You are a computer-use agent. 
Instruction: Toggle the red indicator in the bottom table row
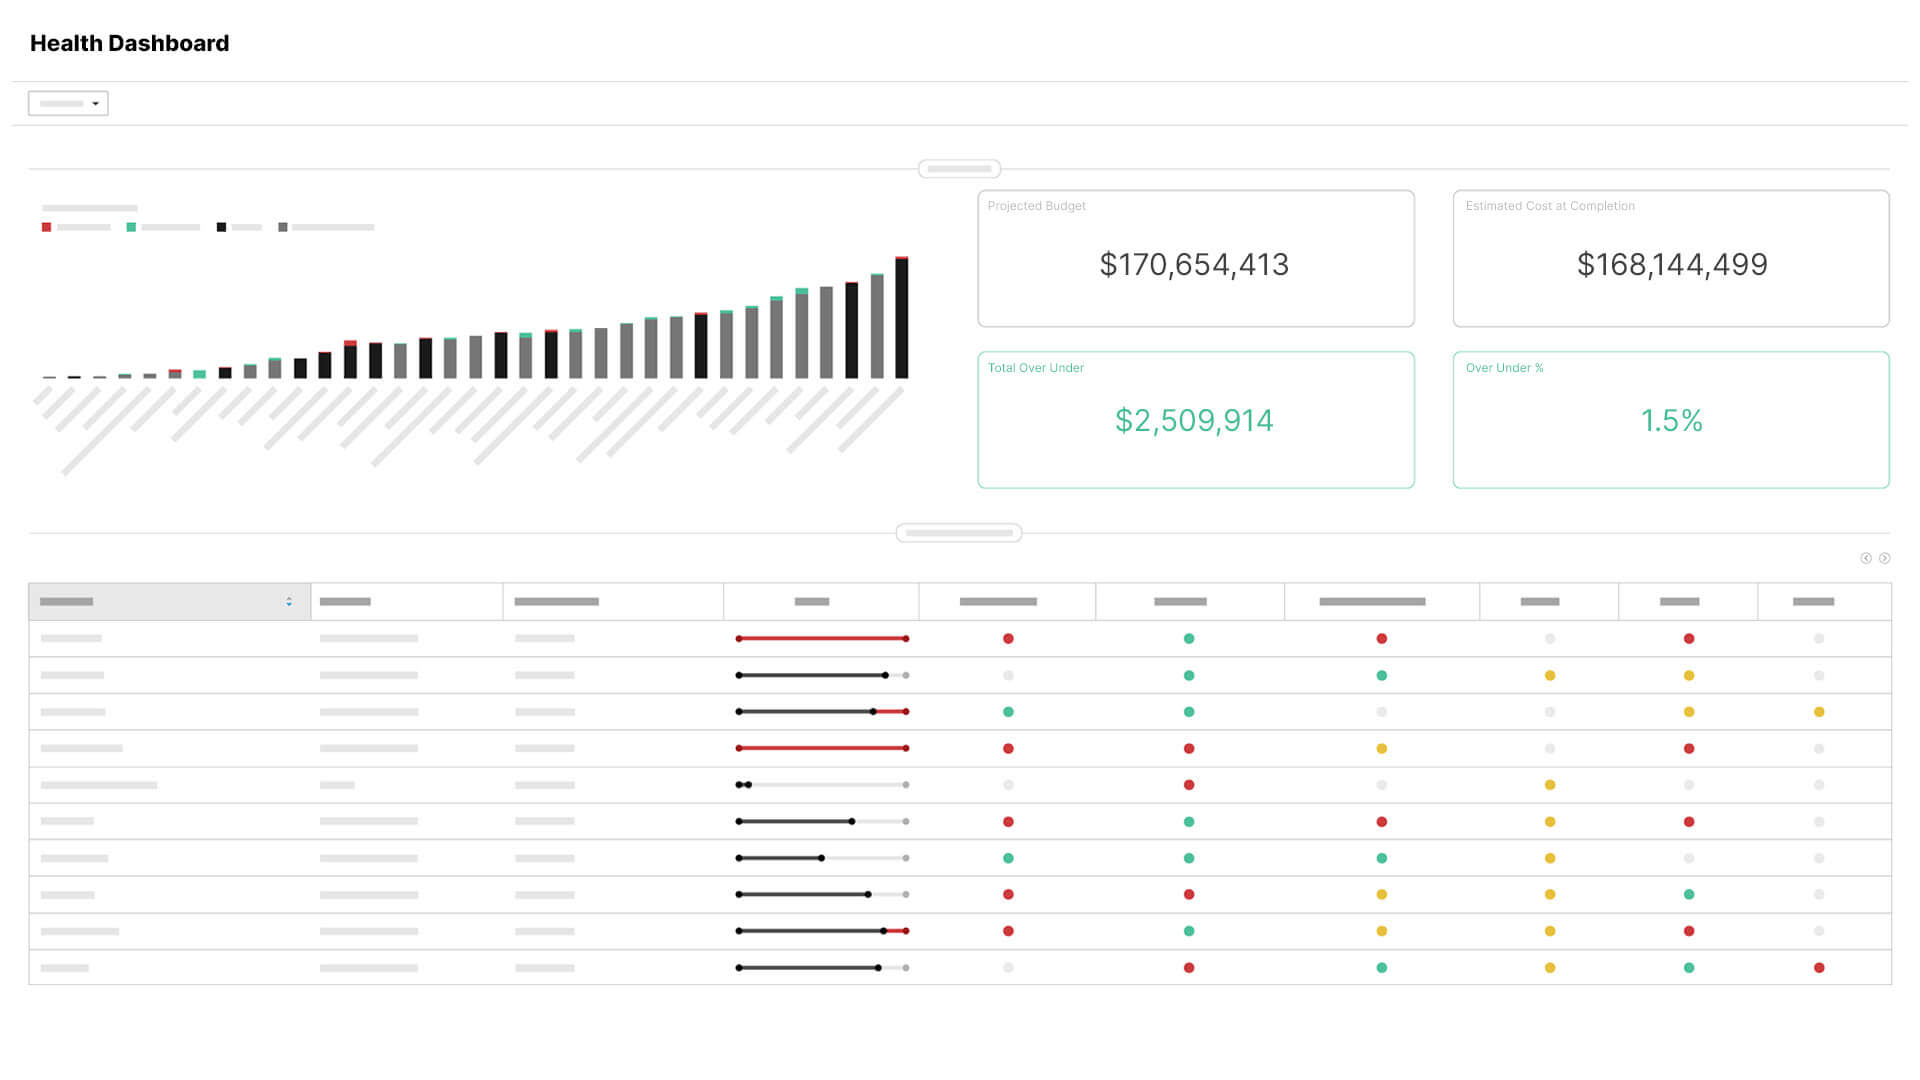(x=1817, y=967)
